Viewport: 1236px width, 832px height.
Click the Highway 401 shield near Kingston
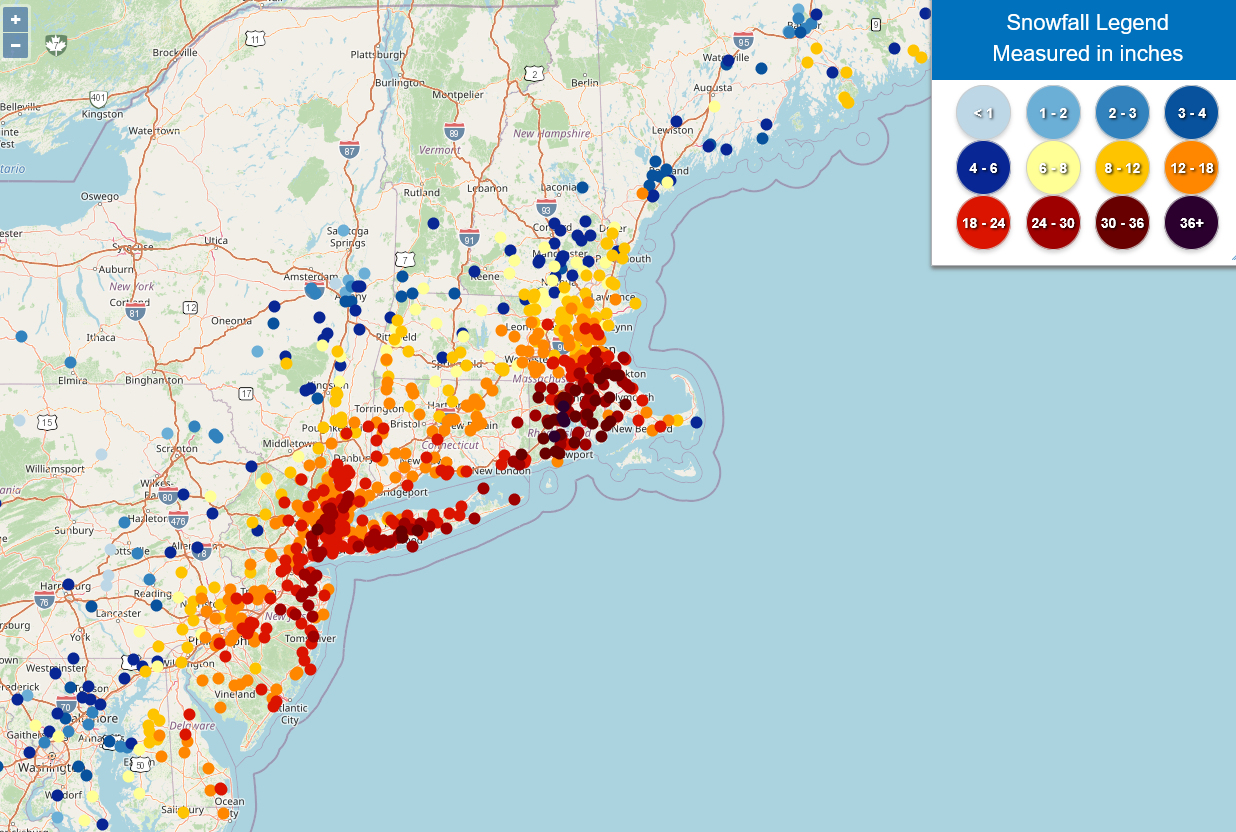[x=98, y=98]
